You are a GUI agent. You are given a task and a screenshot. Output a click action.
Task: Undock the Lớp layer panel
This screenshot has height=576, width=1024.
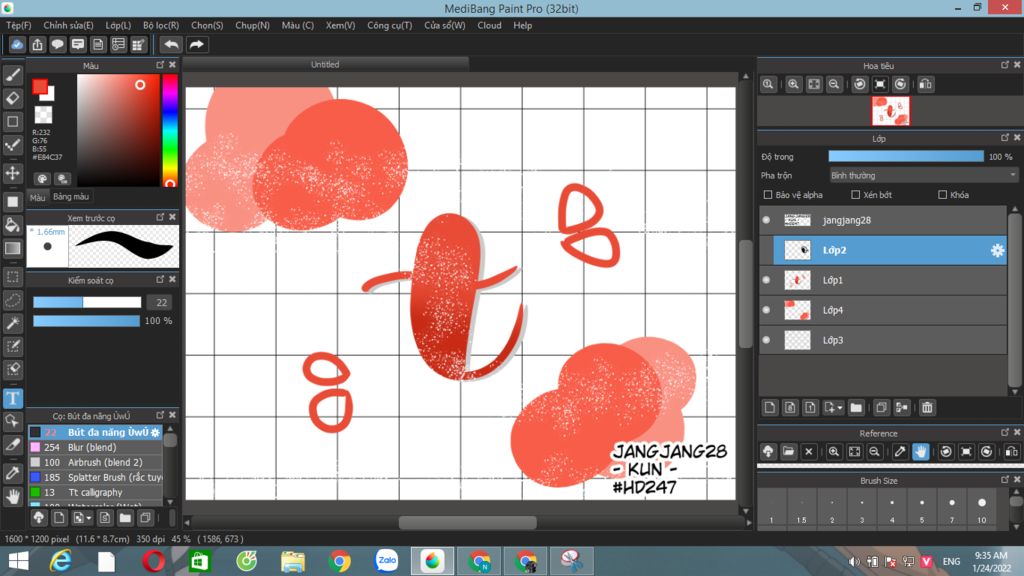1005,138
